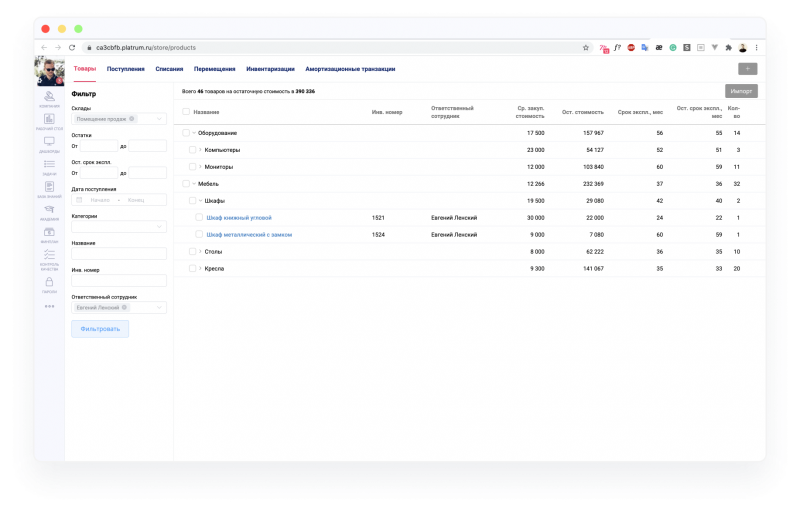This screenshot has height=512, width=800.
Task: Open the Категории dropdown in filter
Action: coord(119,227)
